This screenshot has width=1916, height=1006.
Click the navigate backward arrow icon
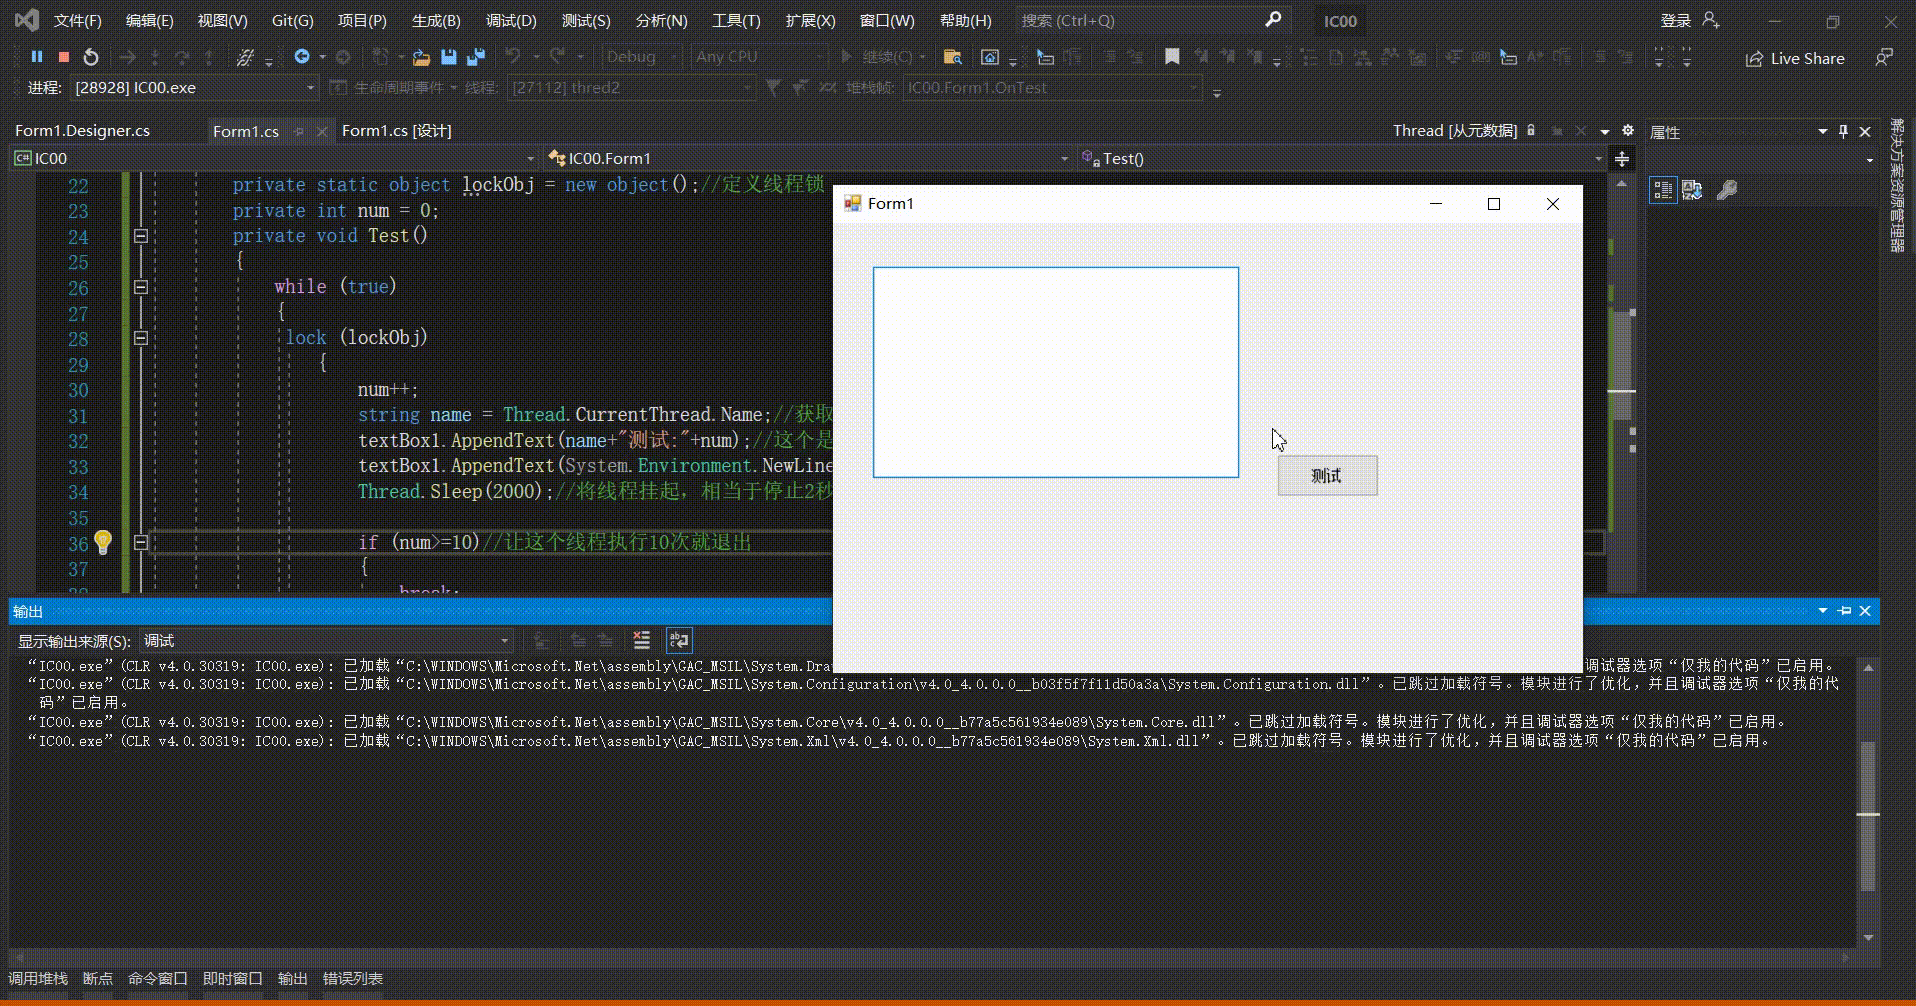click(x=302, y=57)
